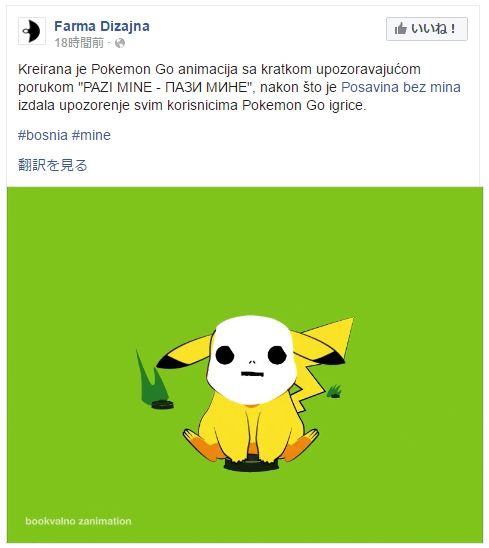Open the Posavina bez mina link
Viewport: 489px width, 548px height.
(x=401, y=87)
